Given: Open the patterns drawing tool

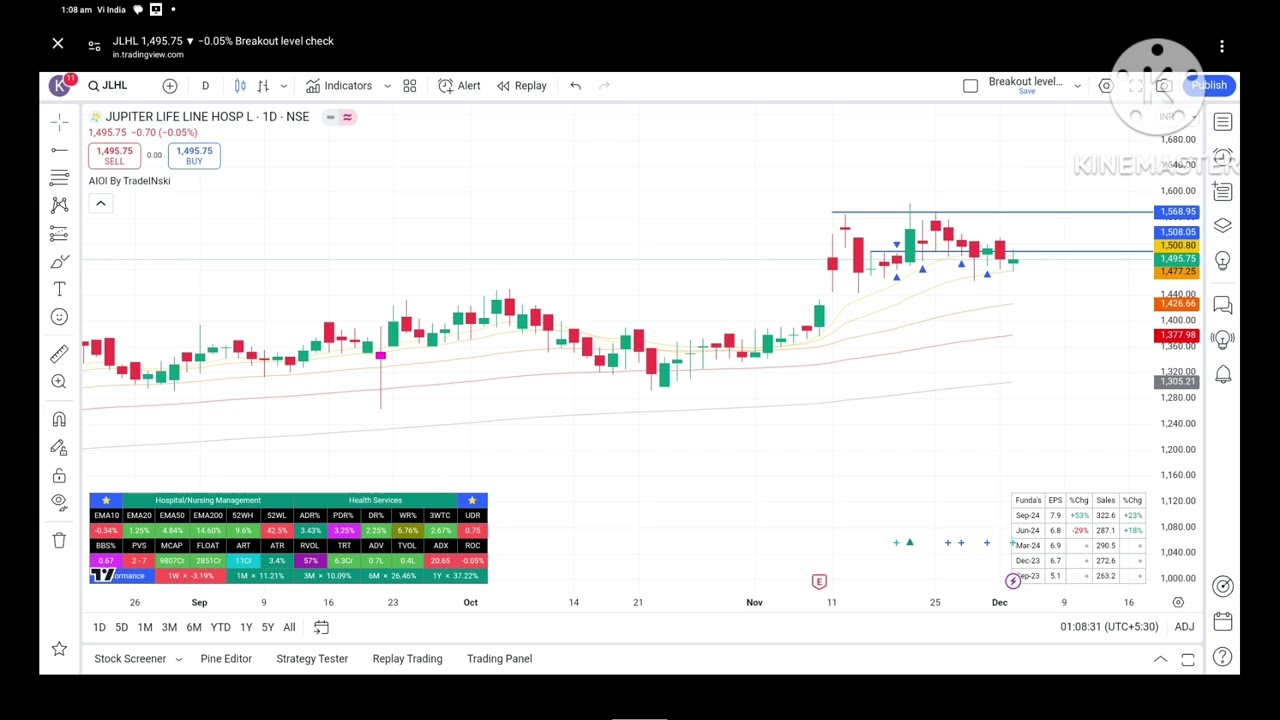Looking at the screenshot, I should point(59,205).
